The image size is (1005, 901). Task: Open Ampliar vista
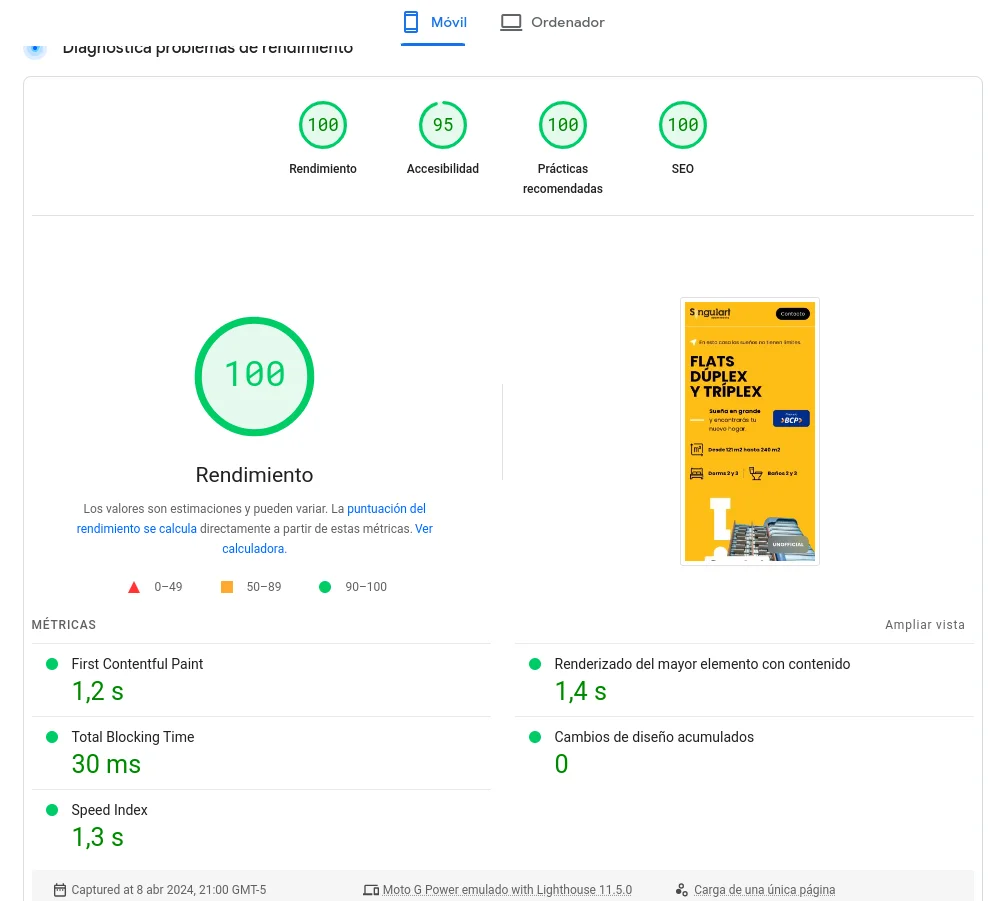pyautogui.click(x=924, y=624)
